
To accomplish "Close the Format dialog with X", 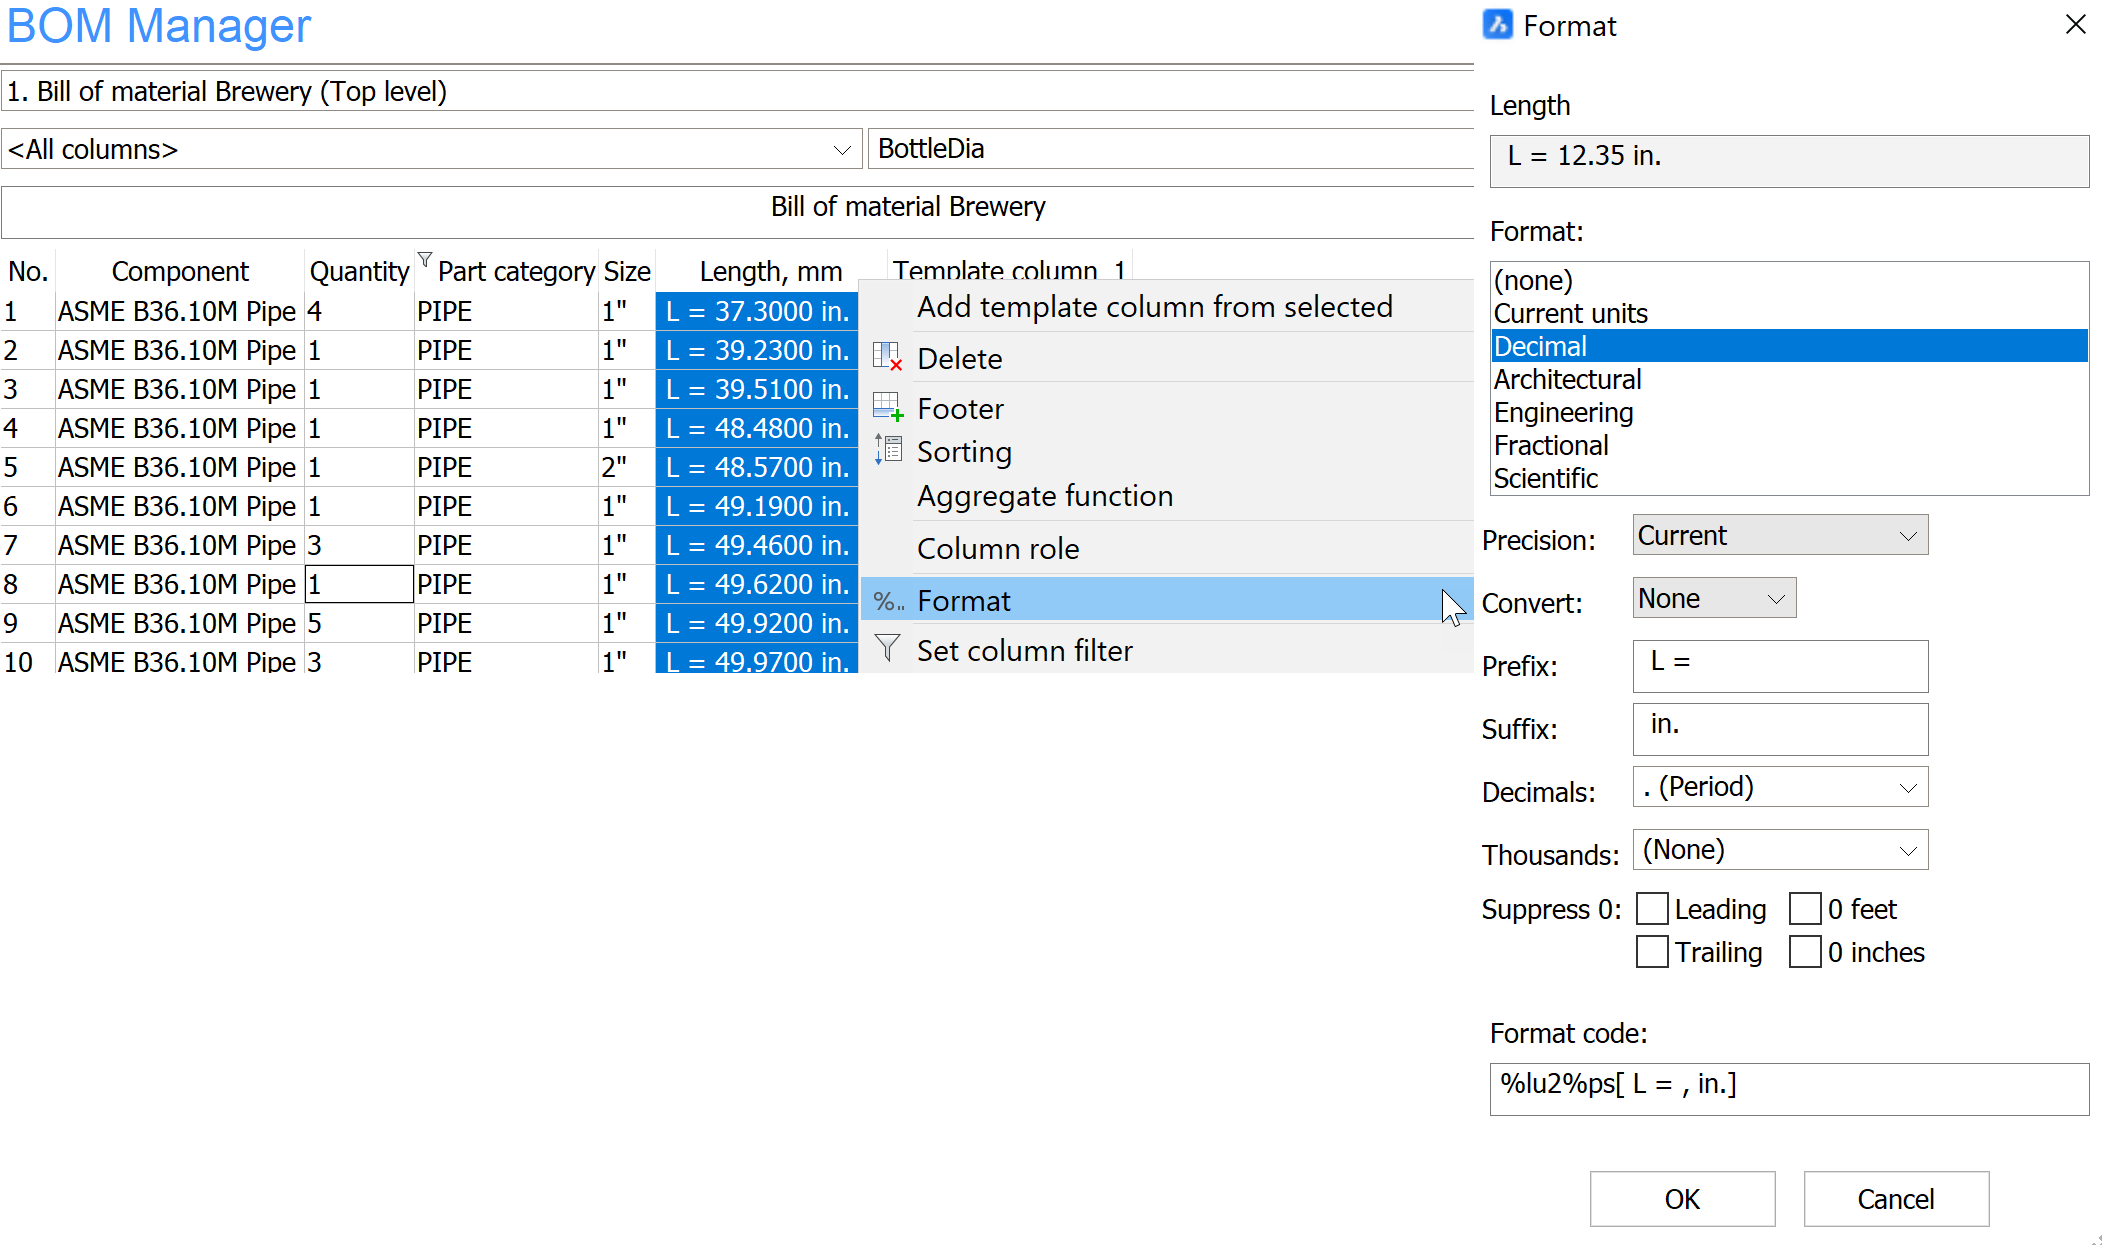I will coord(2075,25).
